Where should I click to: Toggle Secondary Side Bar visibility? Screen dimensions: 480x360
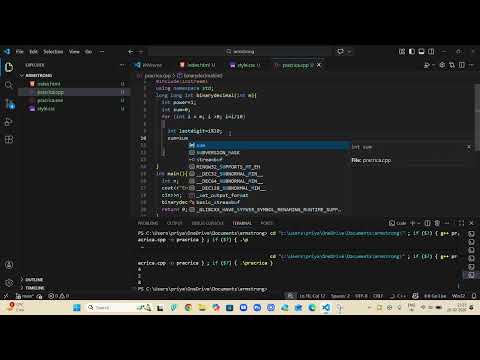pos(431,52)
